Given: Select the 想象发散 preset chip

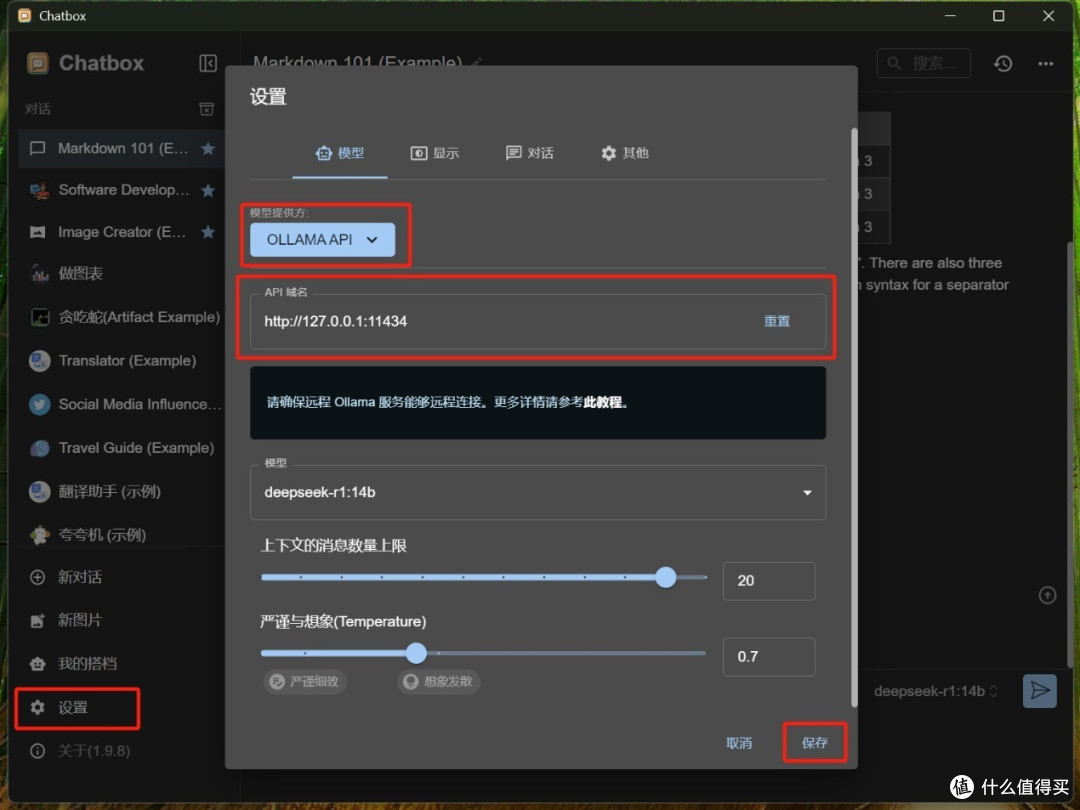Looking at the screenshot, I should point(439,681).
